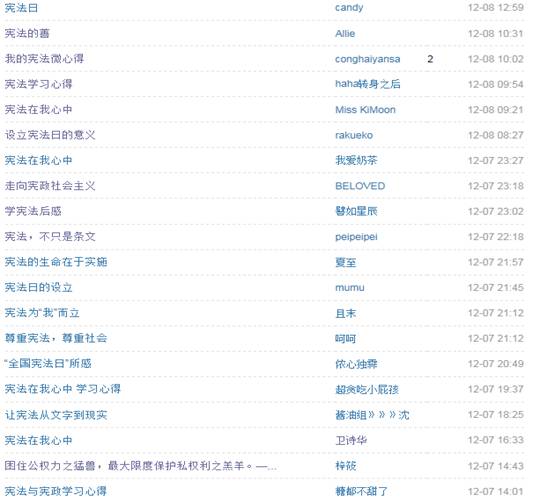Click timestamp 12-08 10:31
The image size is (540, 501).
[496, 33]
